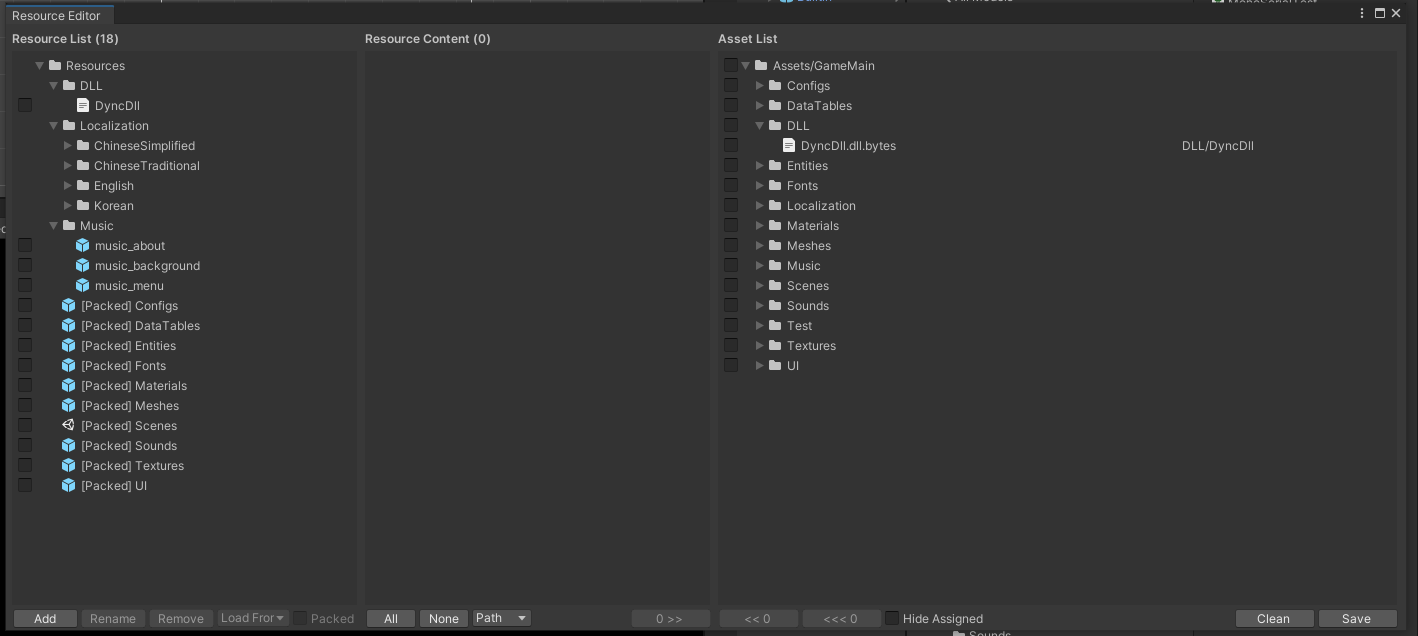Click the [Packed] DataTables cube icon

(69, 325)
